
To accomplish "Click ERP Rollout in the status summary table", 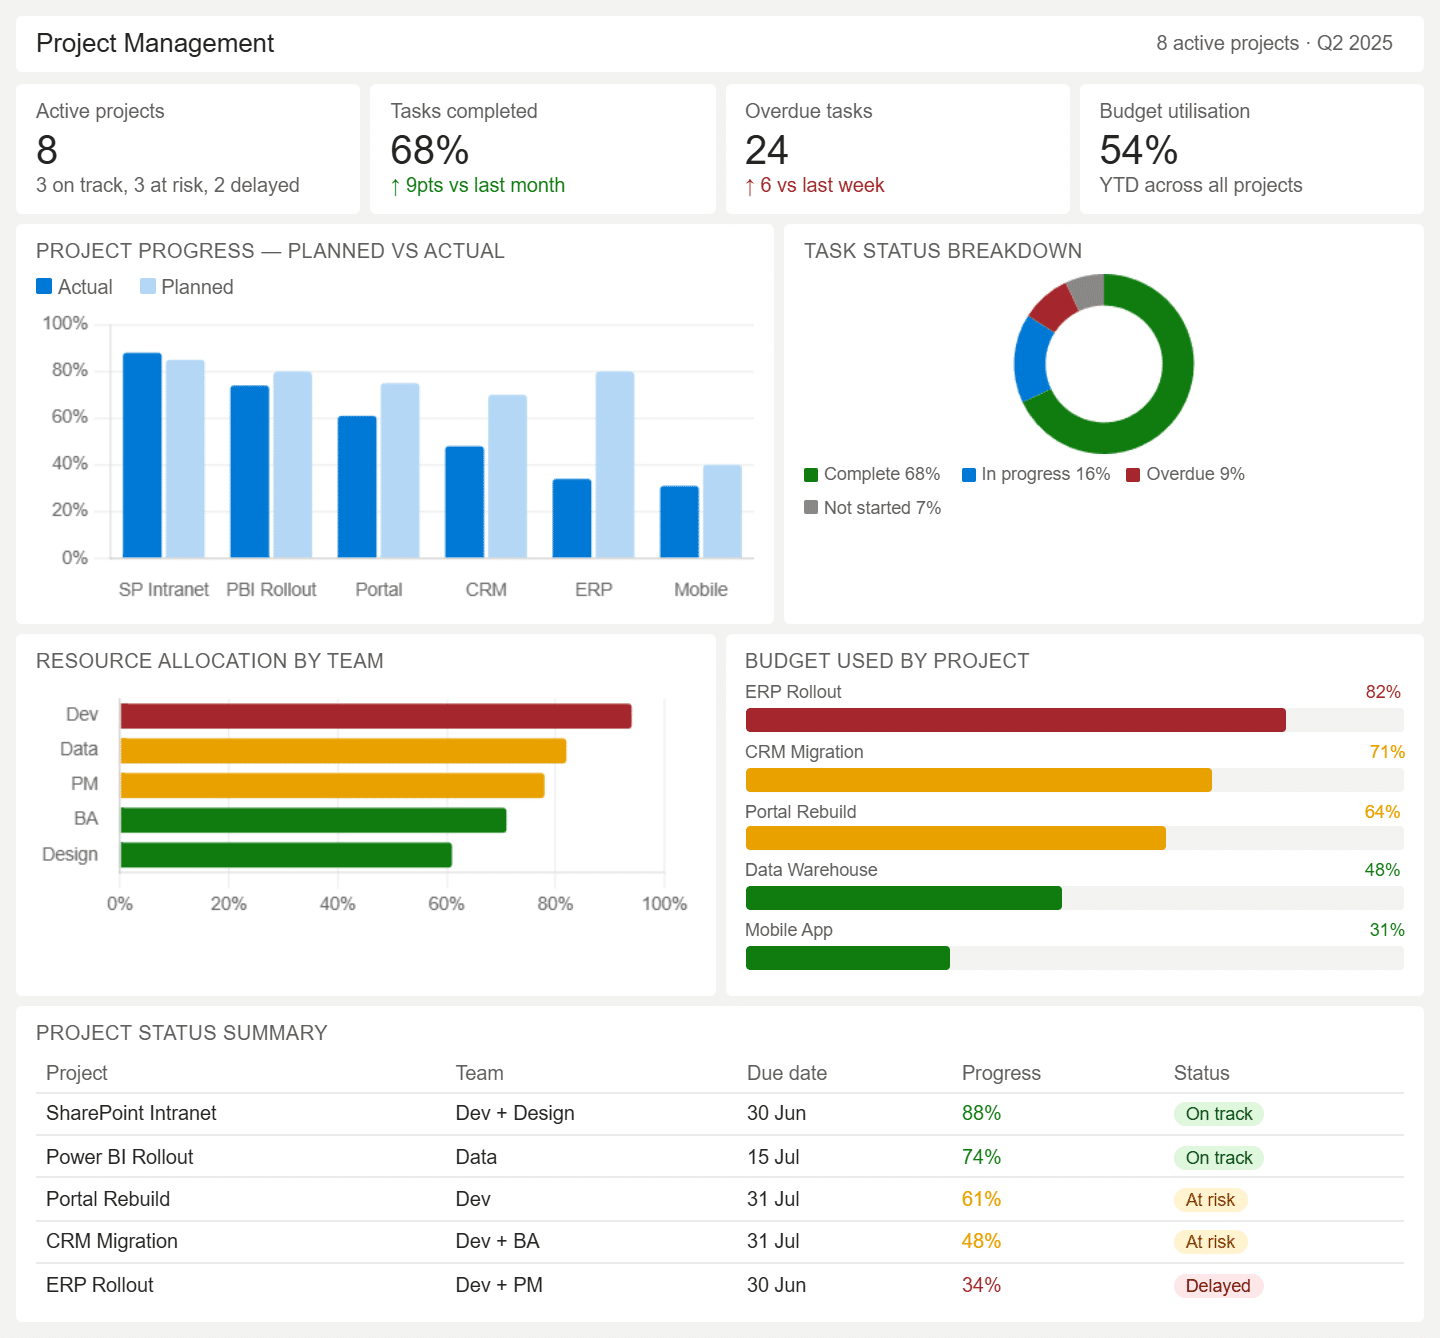I will click(100, 1285).
